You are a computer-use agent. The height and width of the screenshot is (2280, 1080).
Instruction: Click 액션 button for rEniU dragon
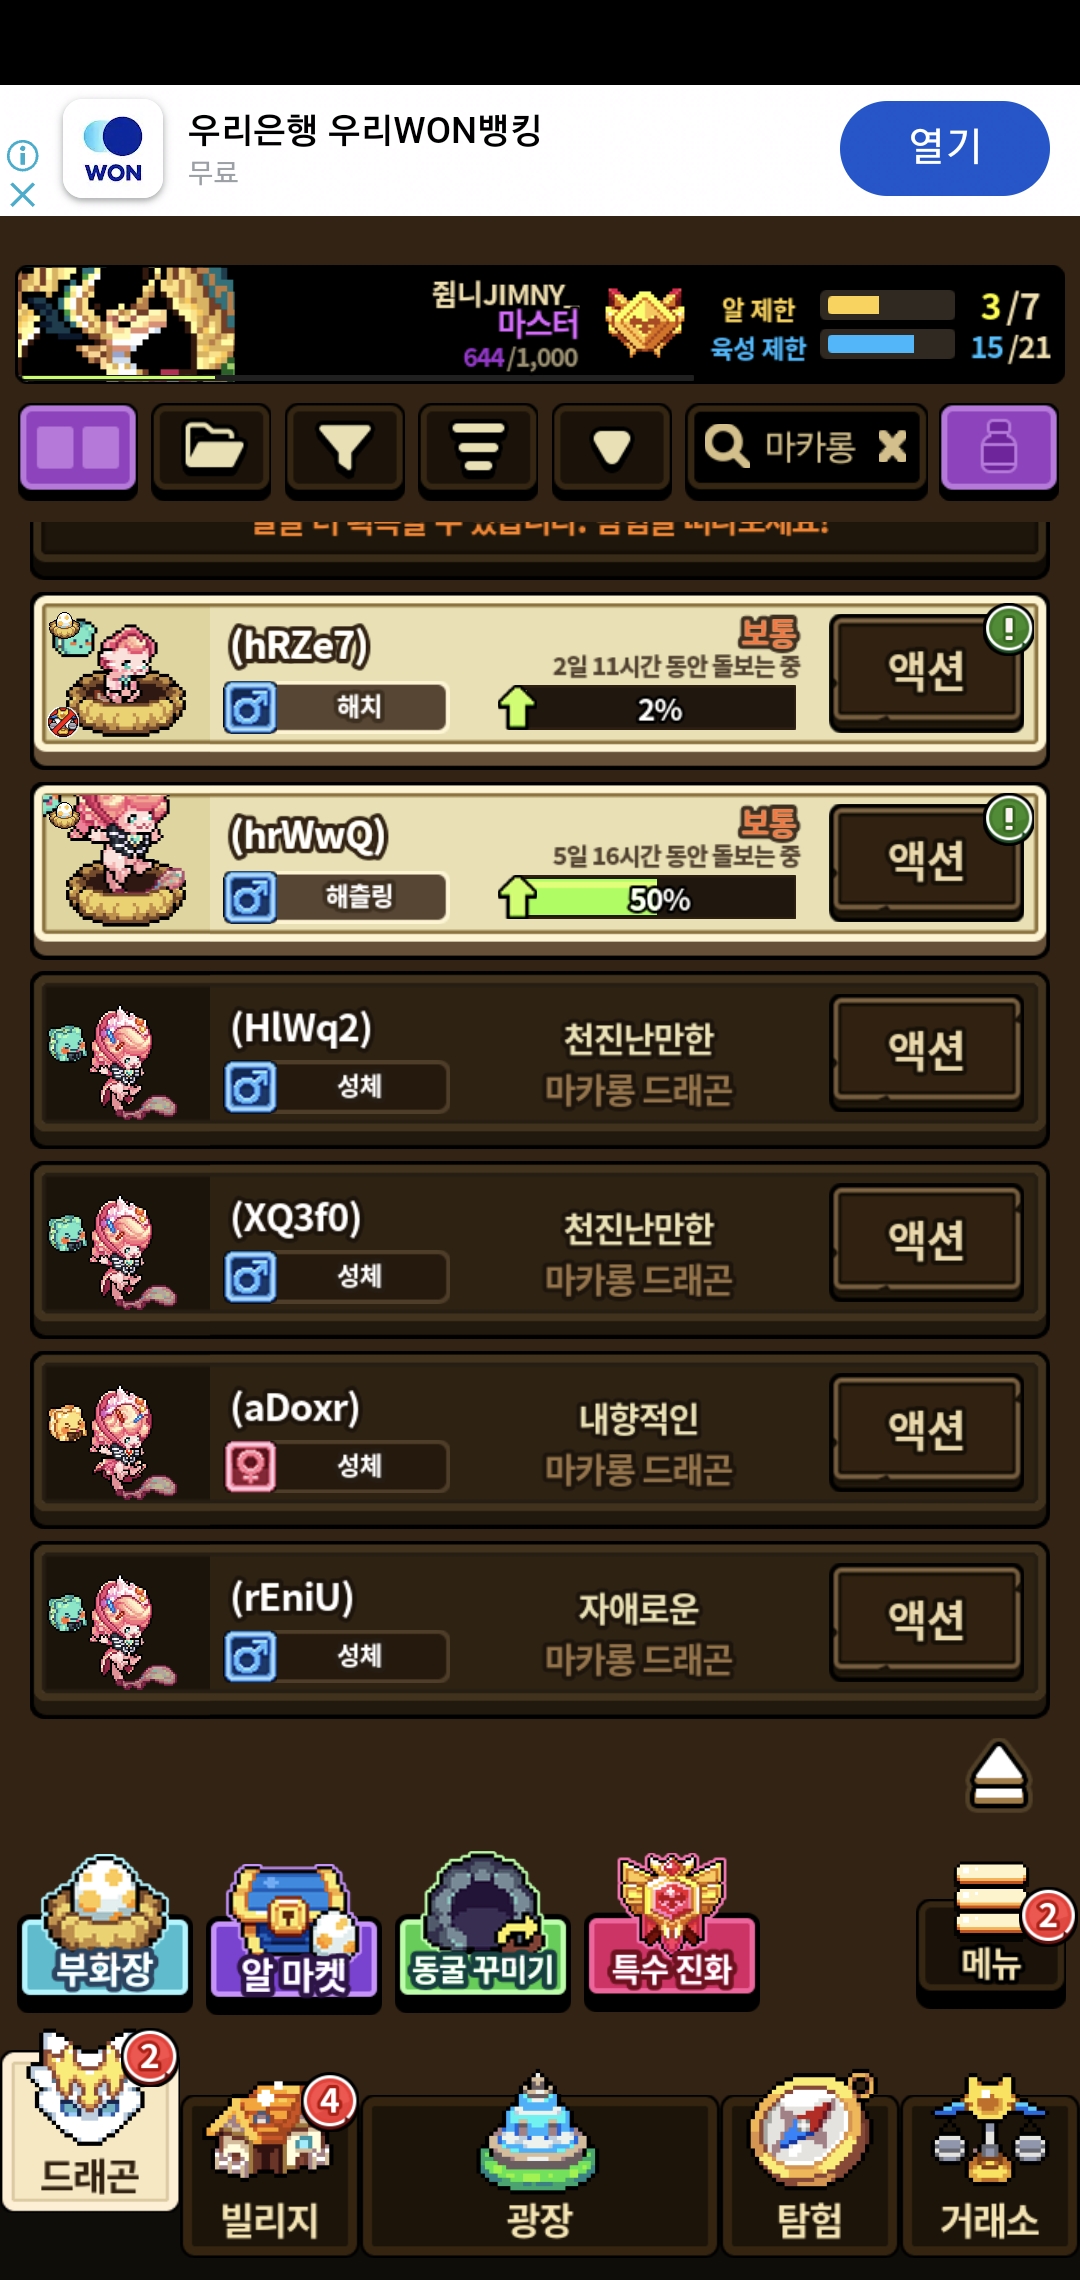926,1621
